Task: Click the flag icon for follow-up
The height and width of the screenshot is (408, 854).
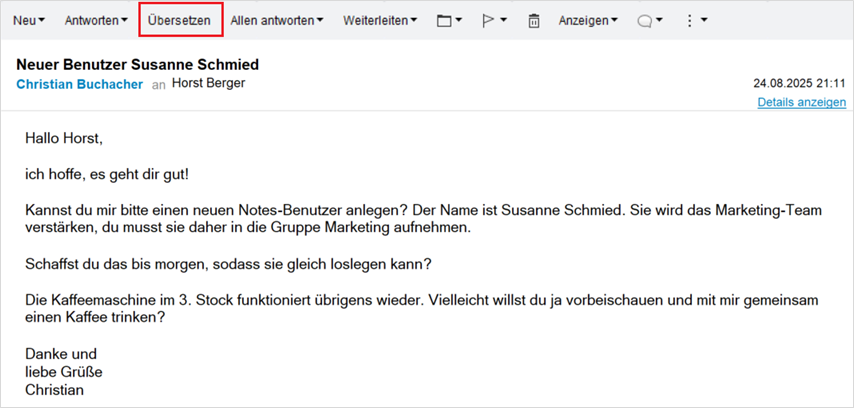Action: click(488, 21)
